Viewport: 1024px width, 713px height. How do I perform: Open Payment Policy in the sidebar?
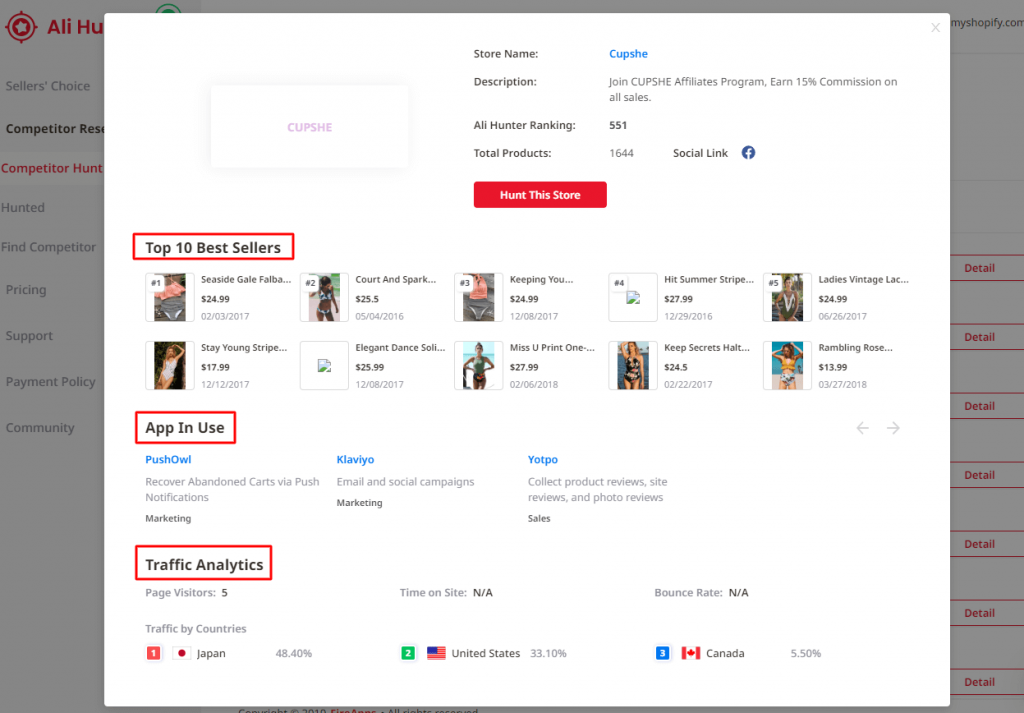50,382
